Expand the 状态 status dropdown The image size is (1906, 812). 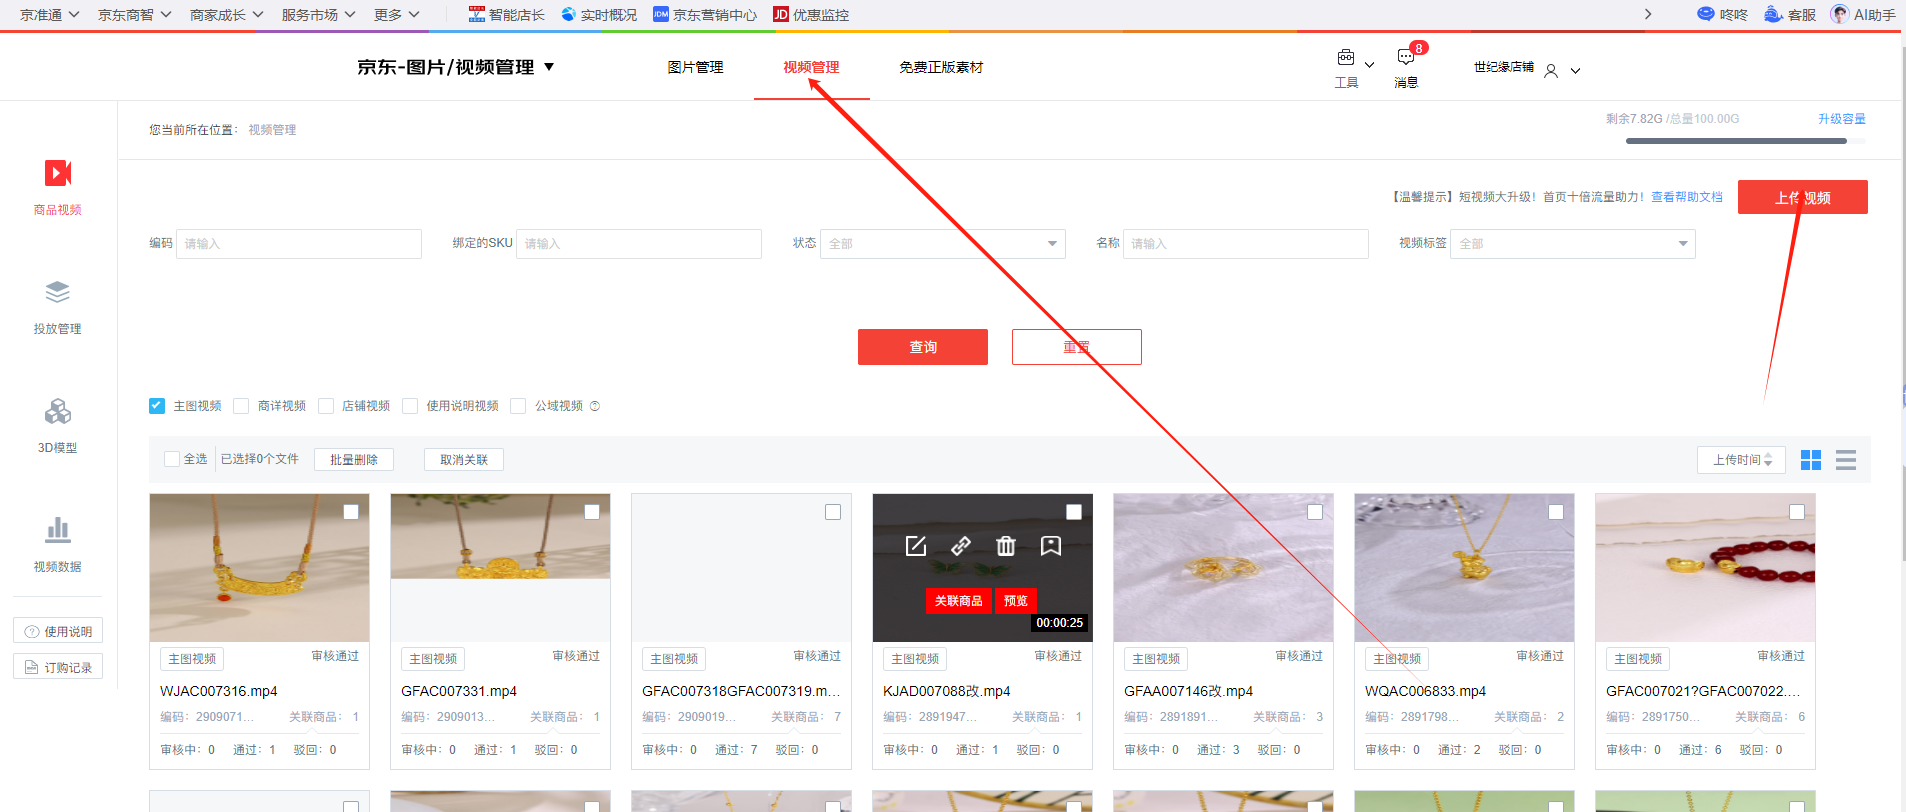point(942,244)
